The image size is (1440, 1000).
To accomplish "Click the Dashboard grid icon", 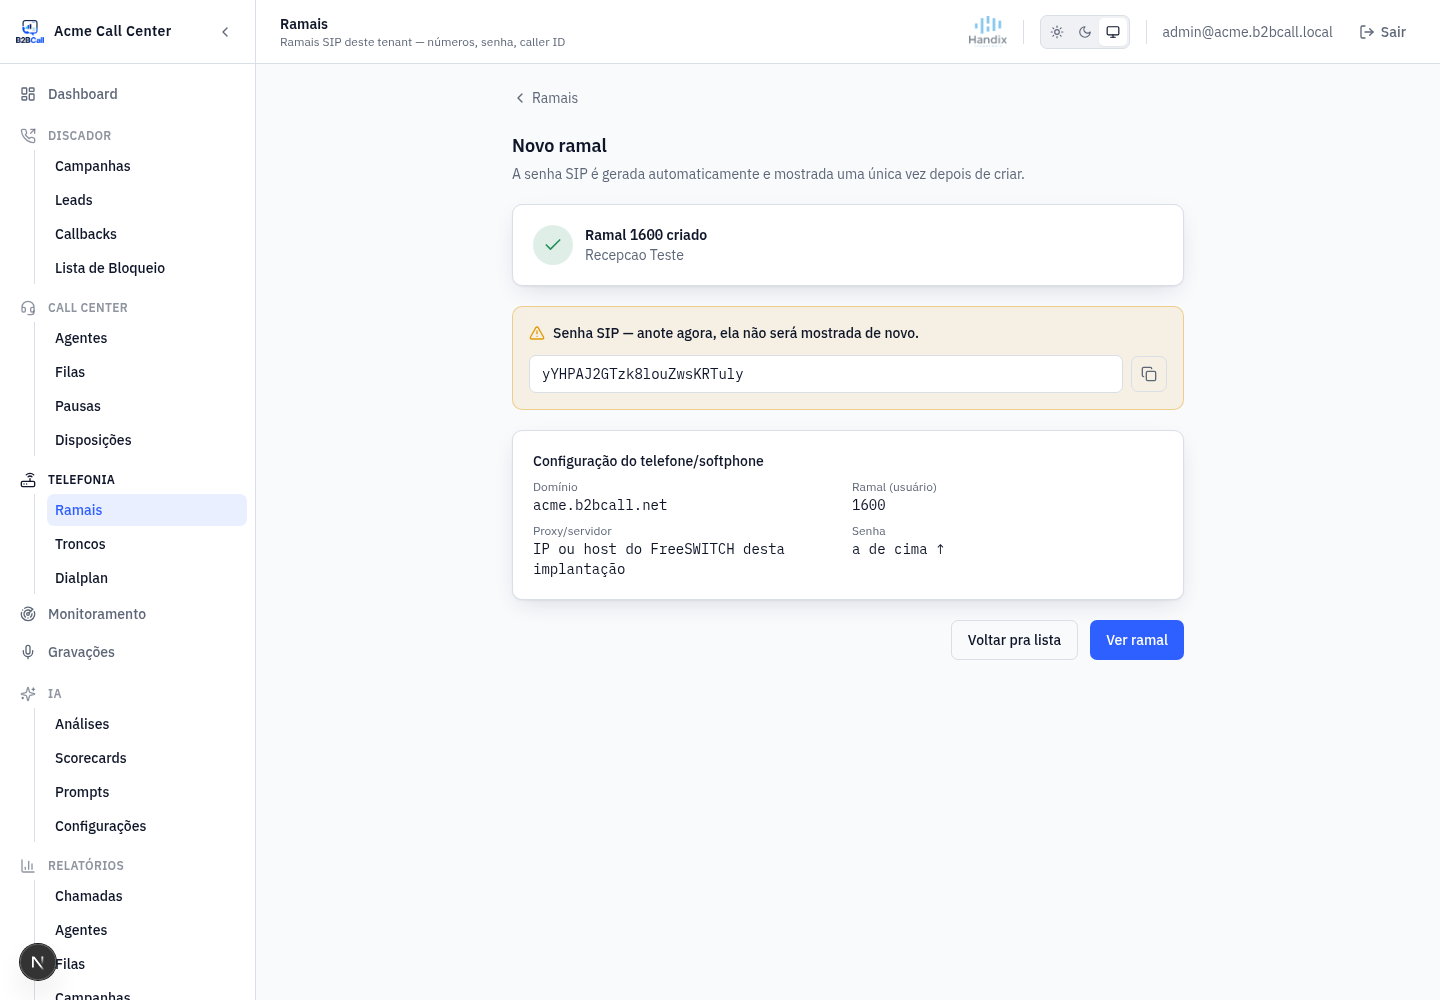I will click(28, 94).
